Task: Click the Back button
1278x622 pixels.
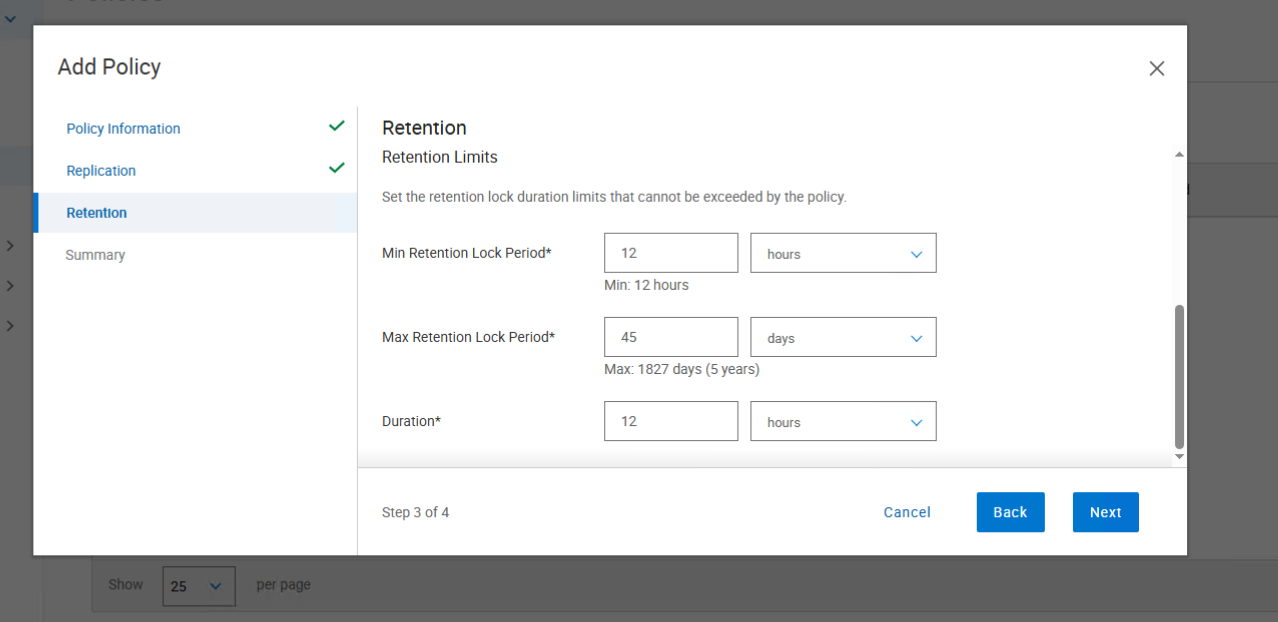Action: tap(1010, 512)
